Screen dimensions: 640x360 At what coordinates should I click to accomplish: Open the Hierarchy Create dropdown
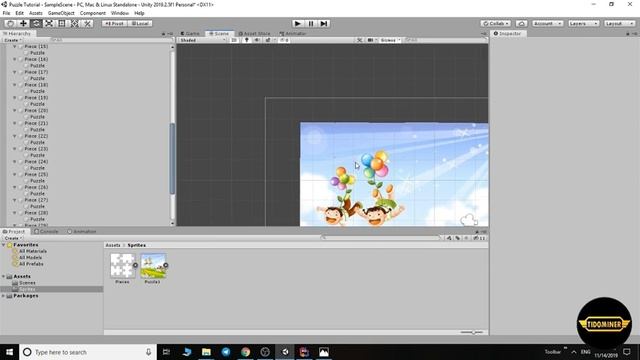coord(12,40)
